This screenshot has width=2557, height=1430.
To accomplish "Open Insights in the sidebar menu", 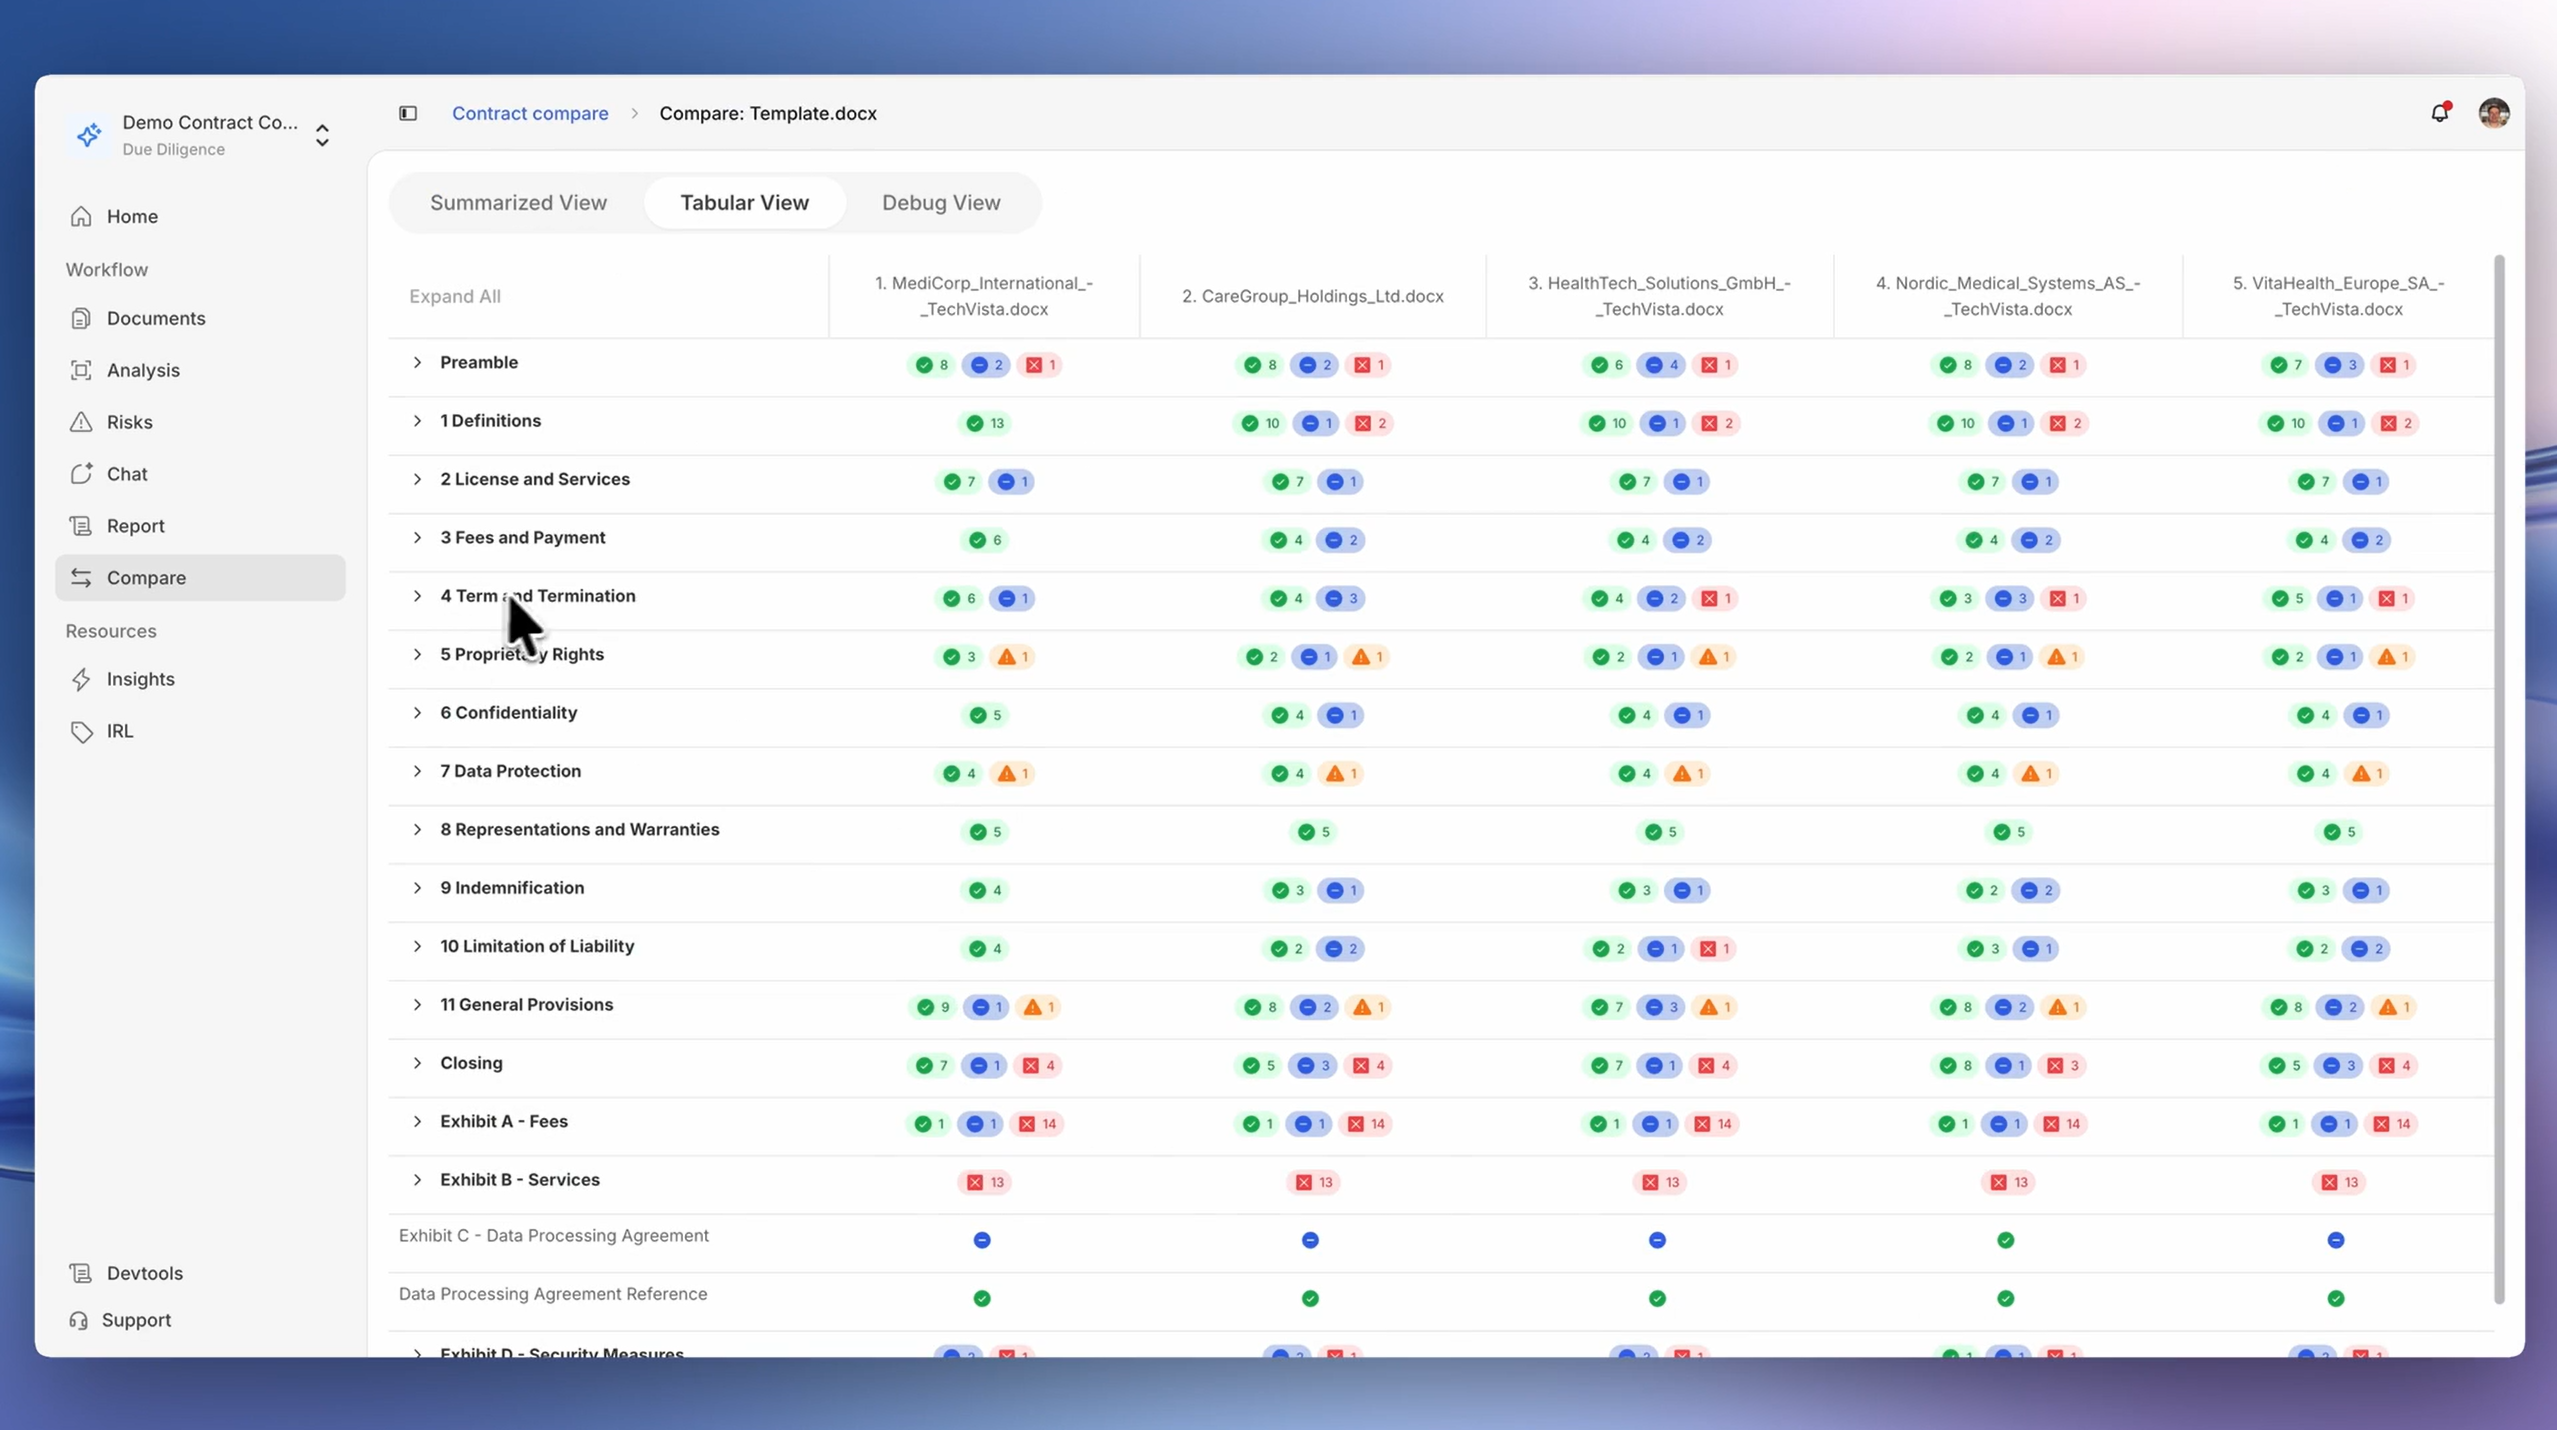I will [x=200, y=679].
